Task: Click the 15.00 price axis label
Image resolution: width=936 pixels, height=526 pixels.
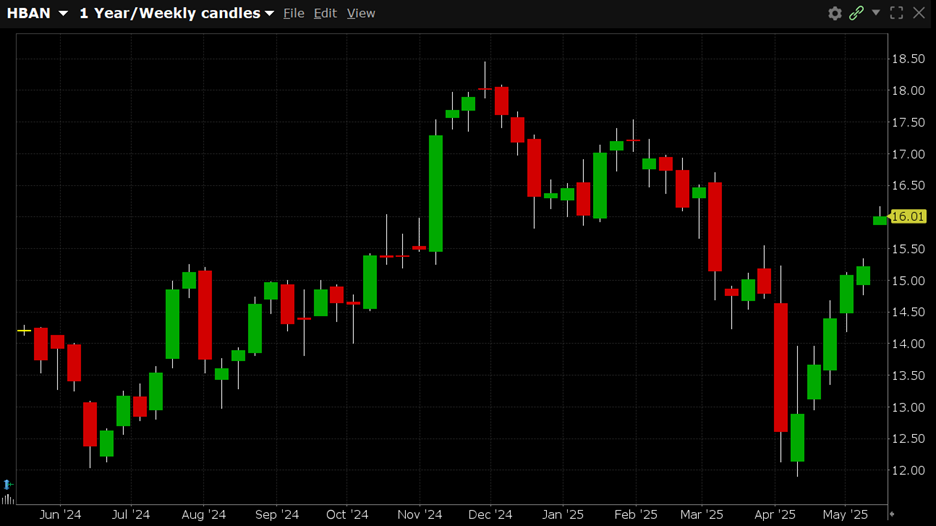Action: (x=908, y=280)
